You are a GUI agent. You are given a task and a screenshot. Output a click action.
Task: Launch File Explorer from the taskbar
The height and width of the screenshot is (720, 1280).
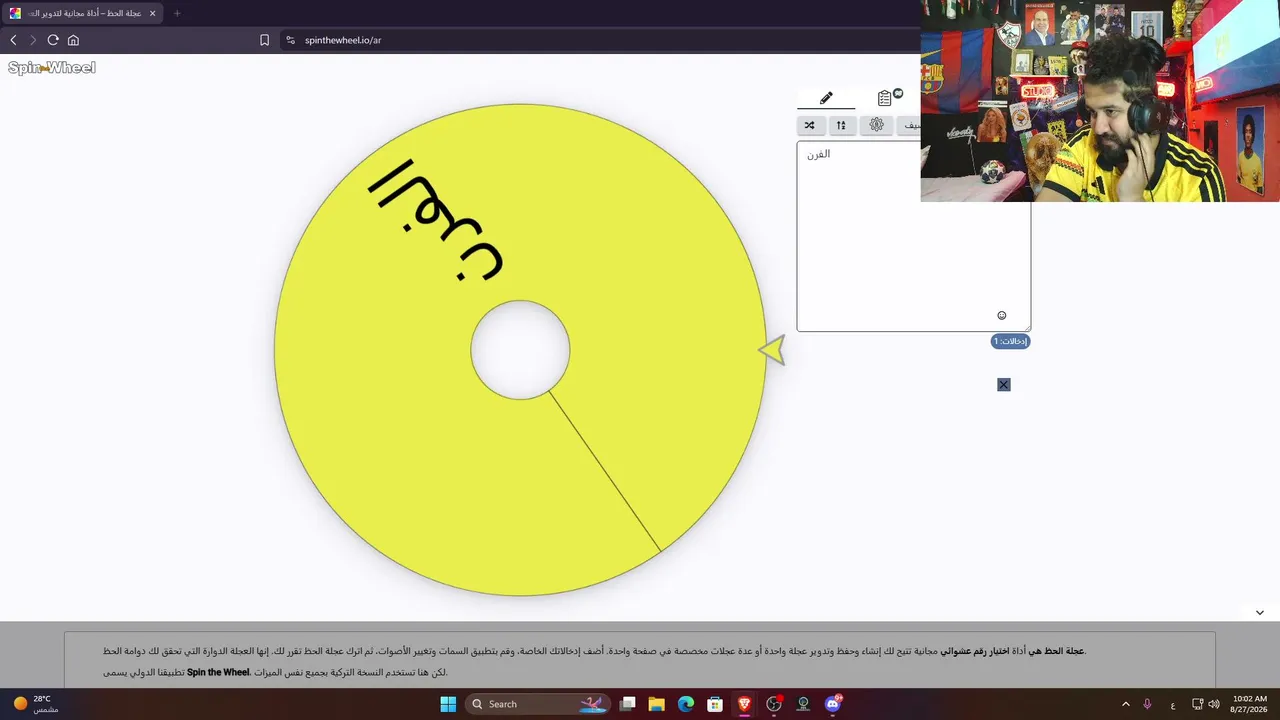point(657,704)
